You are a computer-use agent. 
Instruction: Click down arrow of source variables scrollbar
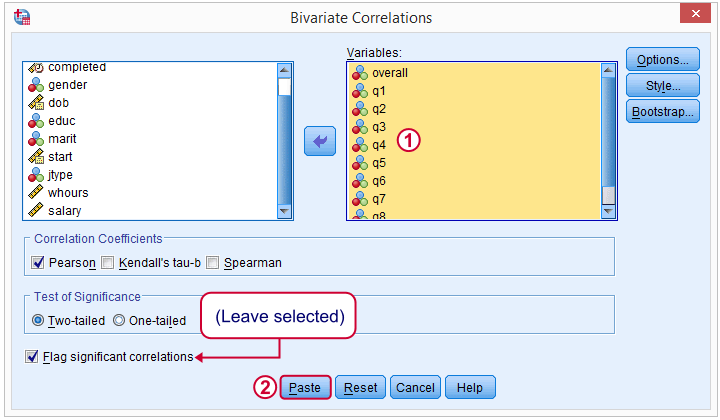click(285, 211)
